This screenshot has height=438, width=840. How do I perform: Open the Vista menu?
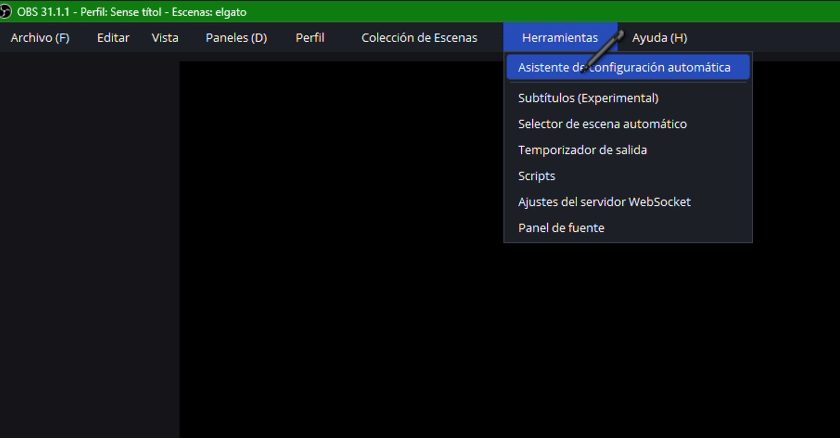pos(165,38)
